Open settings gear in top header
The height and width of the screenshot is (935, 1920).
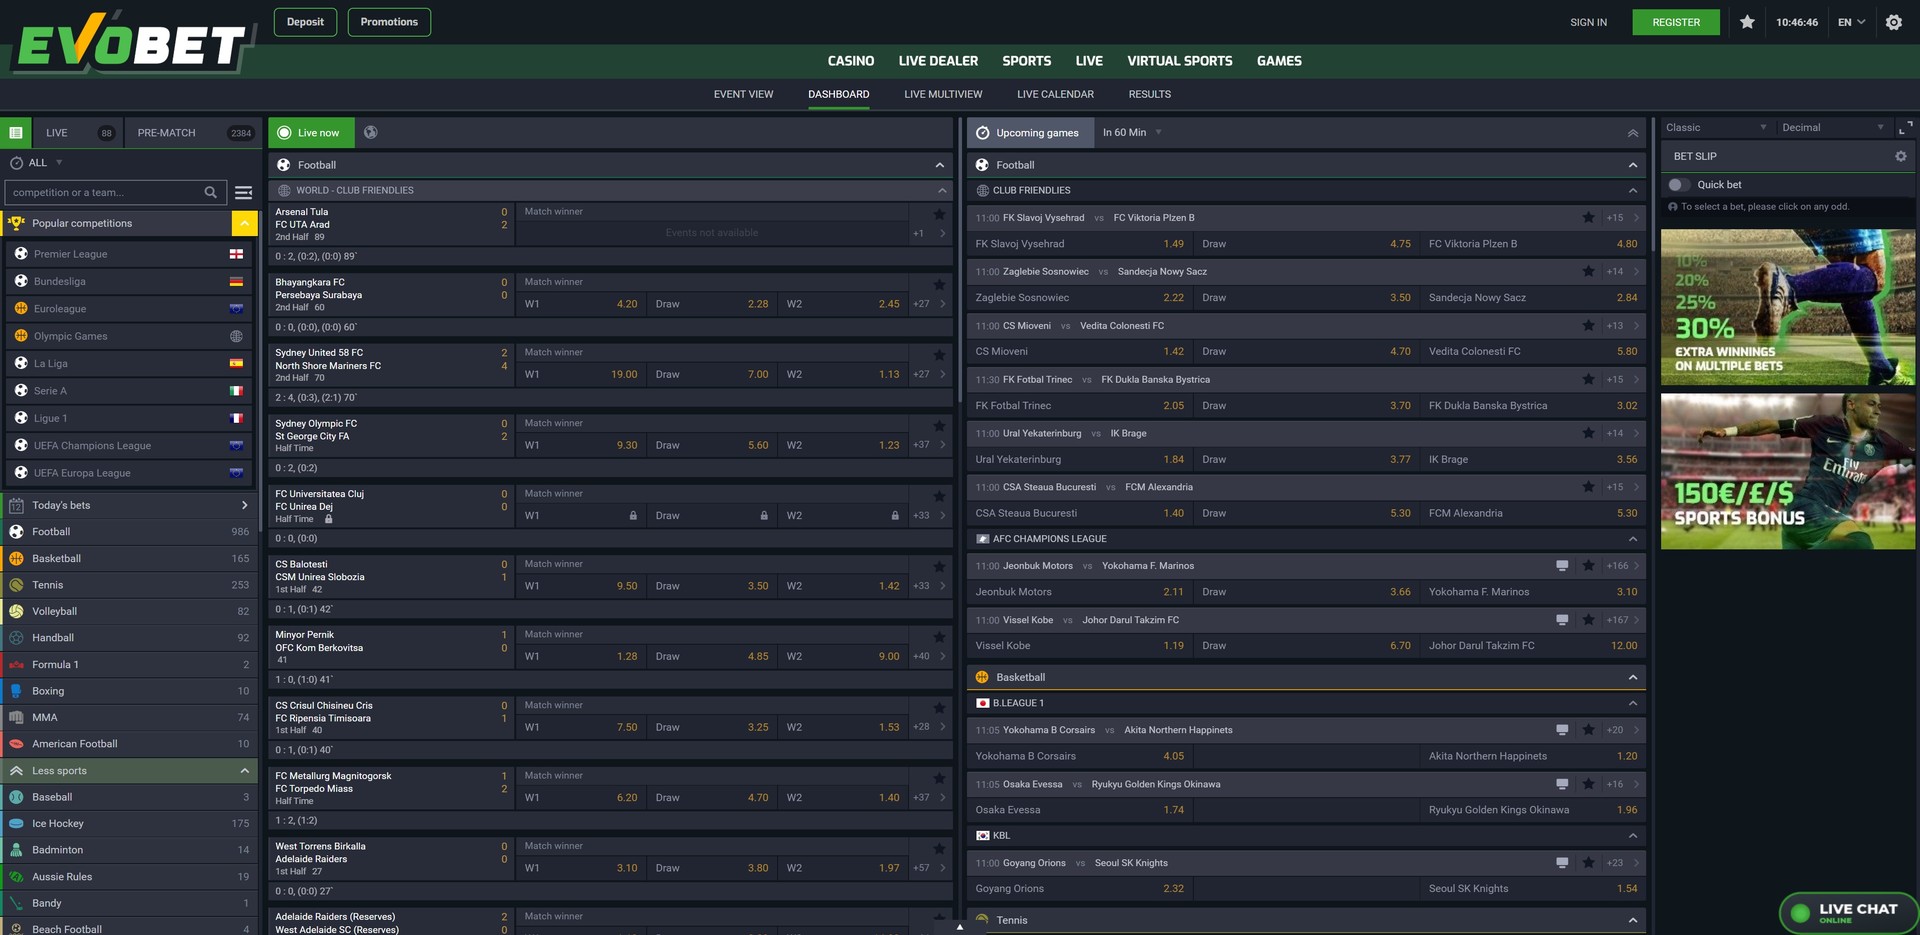[x=1893, y=22]
